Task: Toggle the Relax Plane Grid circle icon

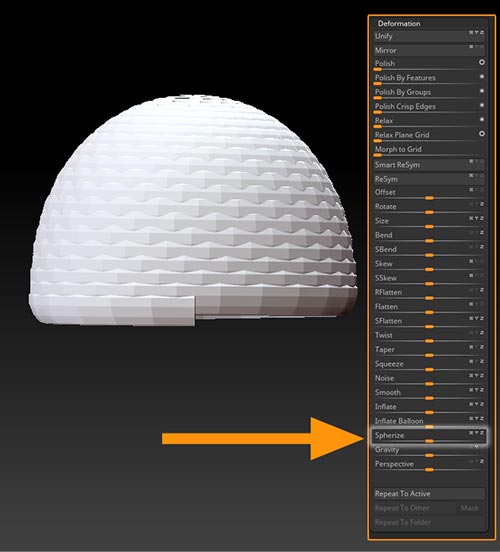Action: 482,134
